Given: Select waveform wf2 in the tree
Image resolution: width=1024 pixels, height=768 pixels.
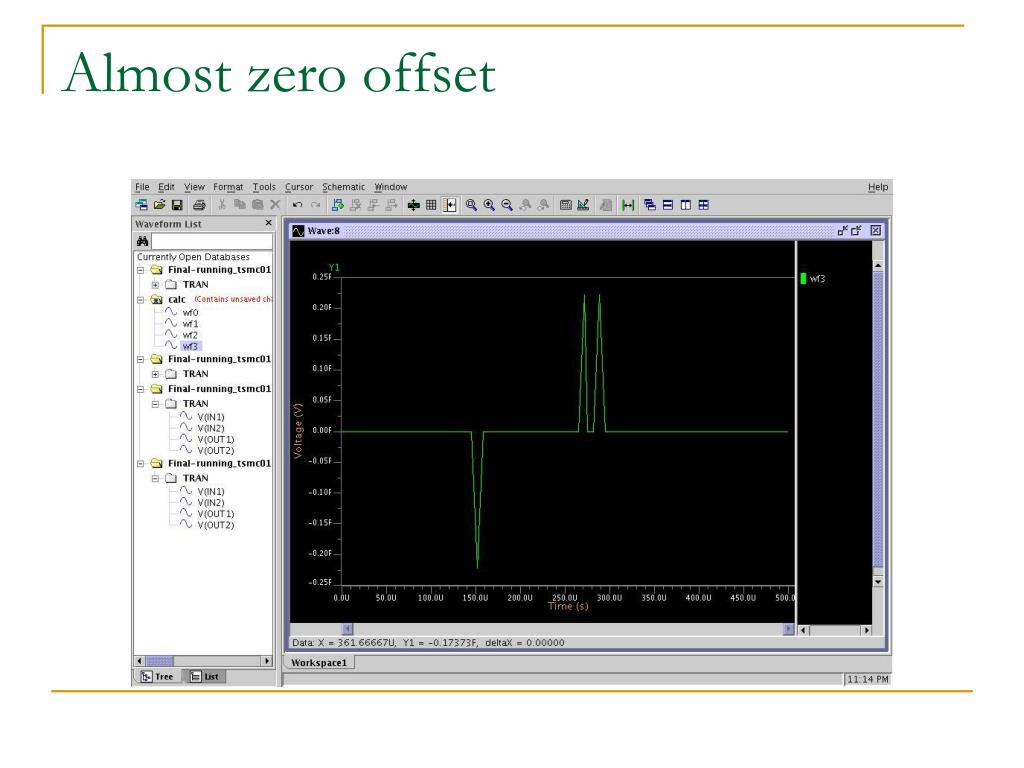Looking at the screenshot, I should pos(190,335).
